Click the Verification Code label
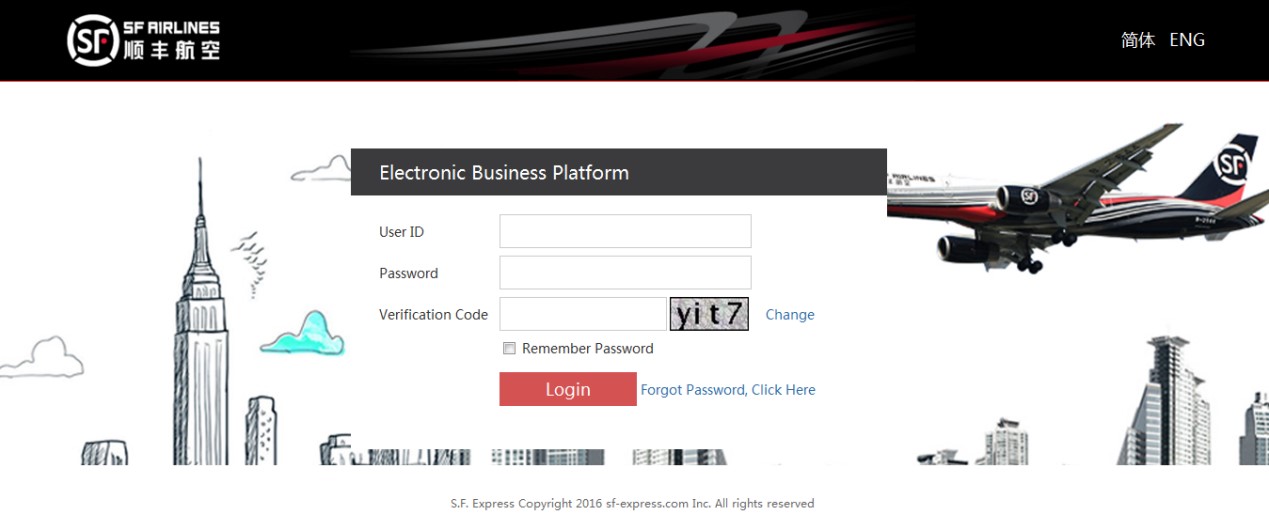Viewport: 1269px width, 515px height. click(x=433, y=314)
